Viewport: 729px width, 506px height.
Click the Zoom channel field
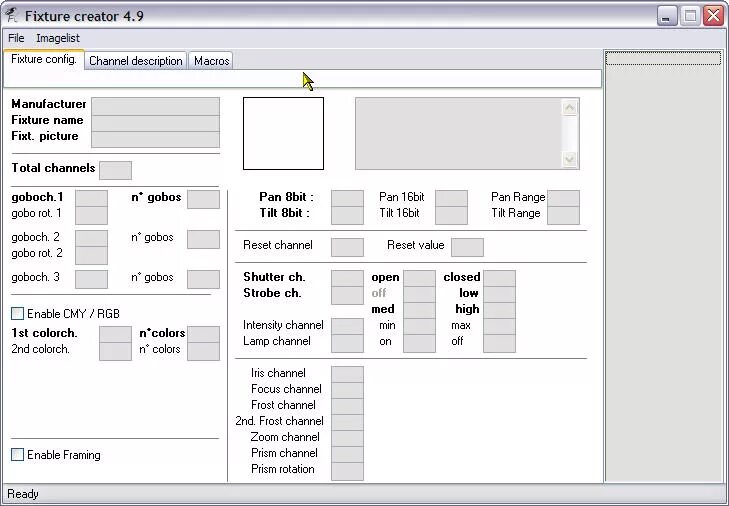[x=347, y=439]
